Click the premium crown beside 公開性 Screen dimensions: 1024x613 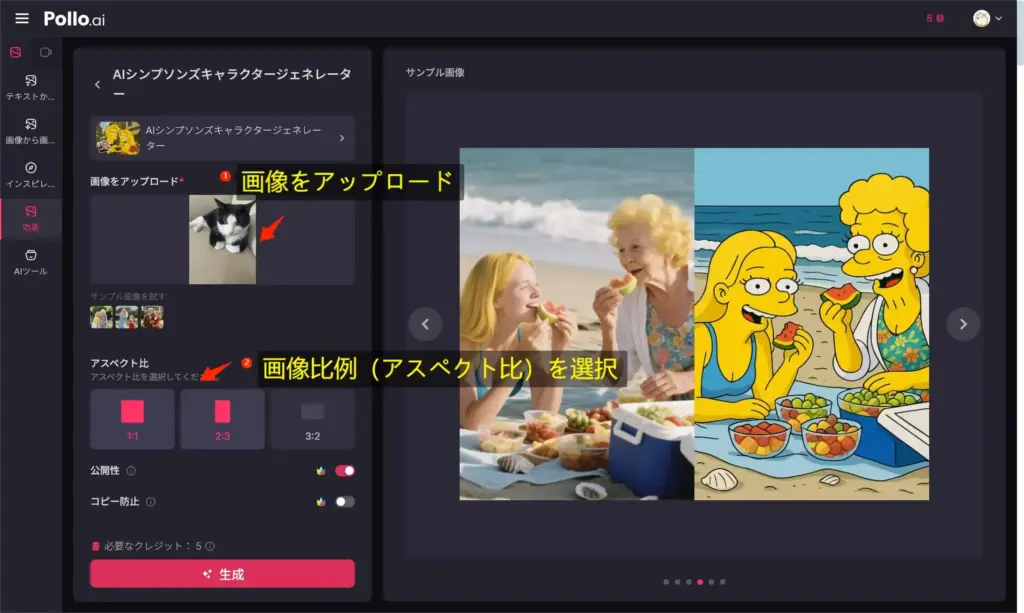click(321, 471)
